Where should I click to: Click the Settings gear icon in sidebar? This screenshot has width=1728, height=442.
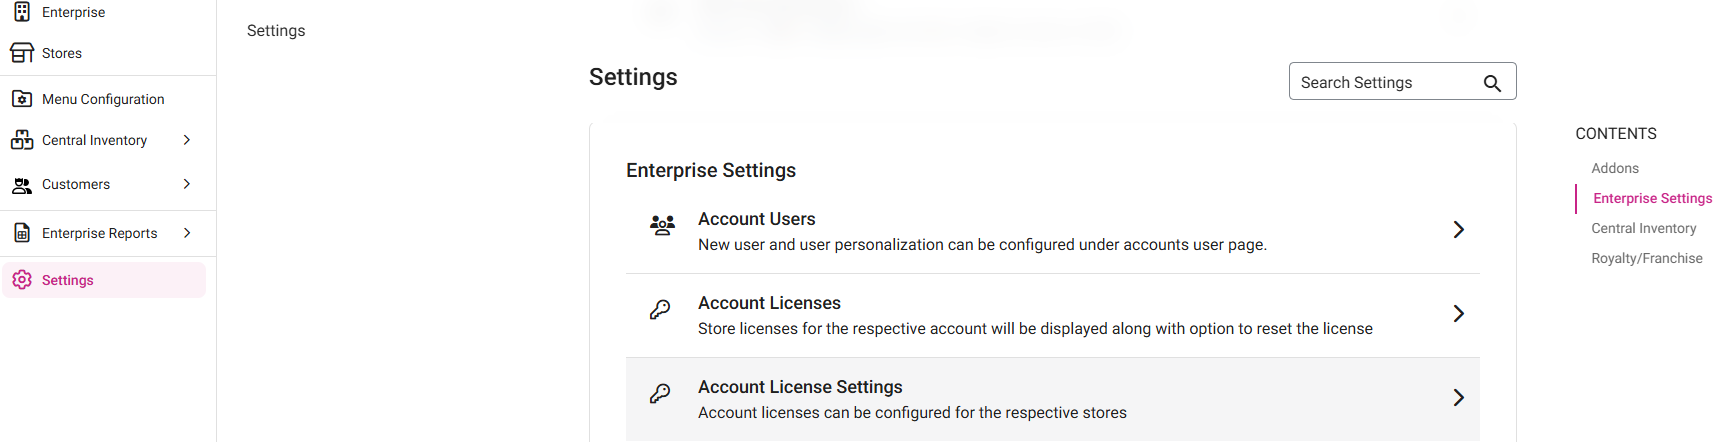[22, 280]
